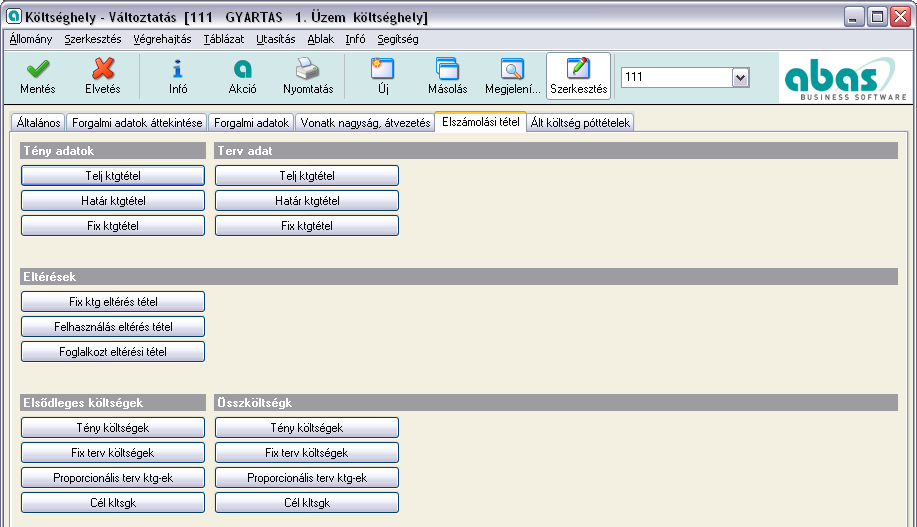The image size is (917, 527).
Task: Open the Végrehajtás menu
Action: point(162,39)
